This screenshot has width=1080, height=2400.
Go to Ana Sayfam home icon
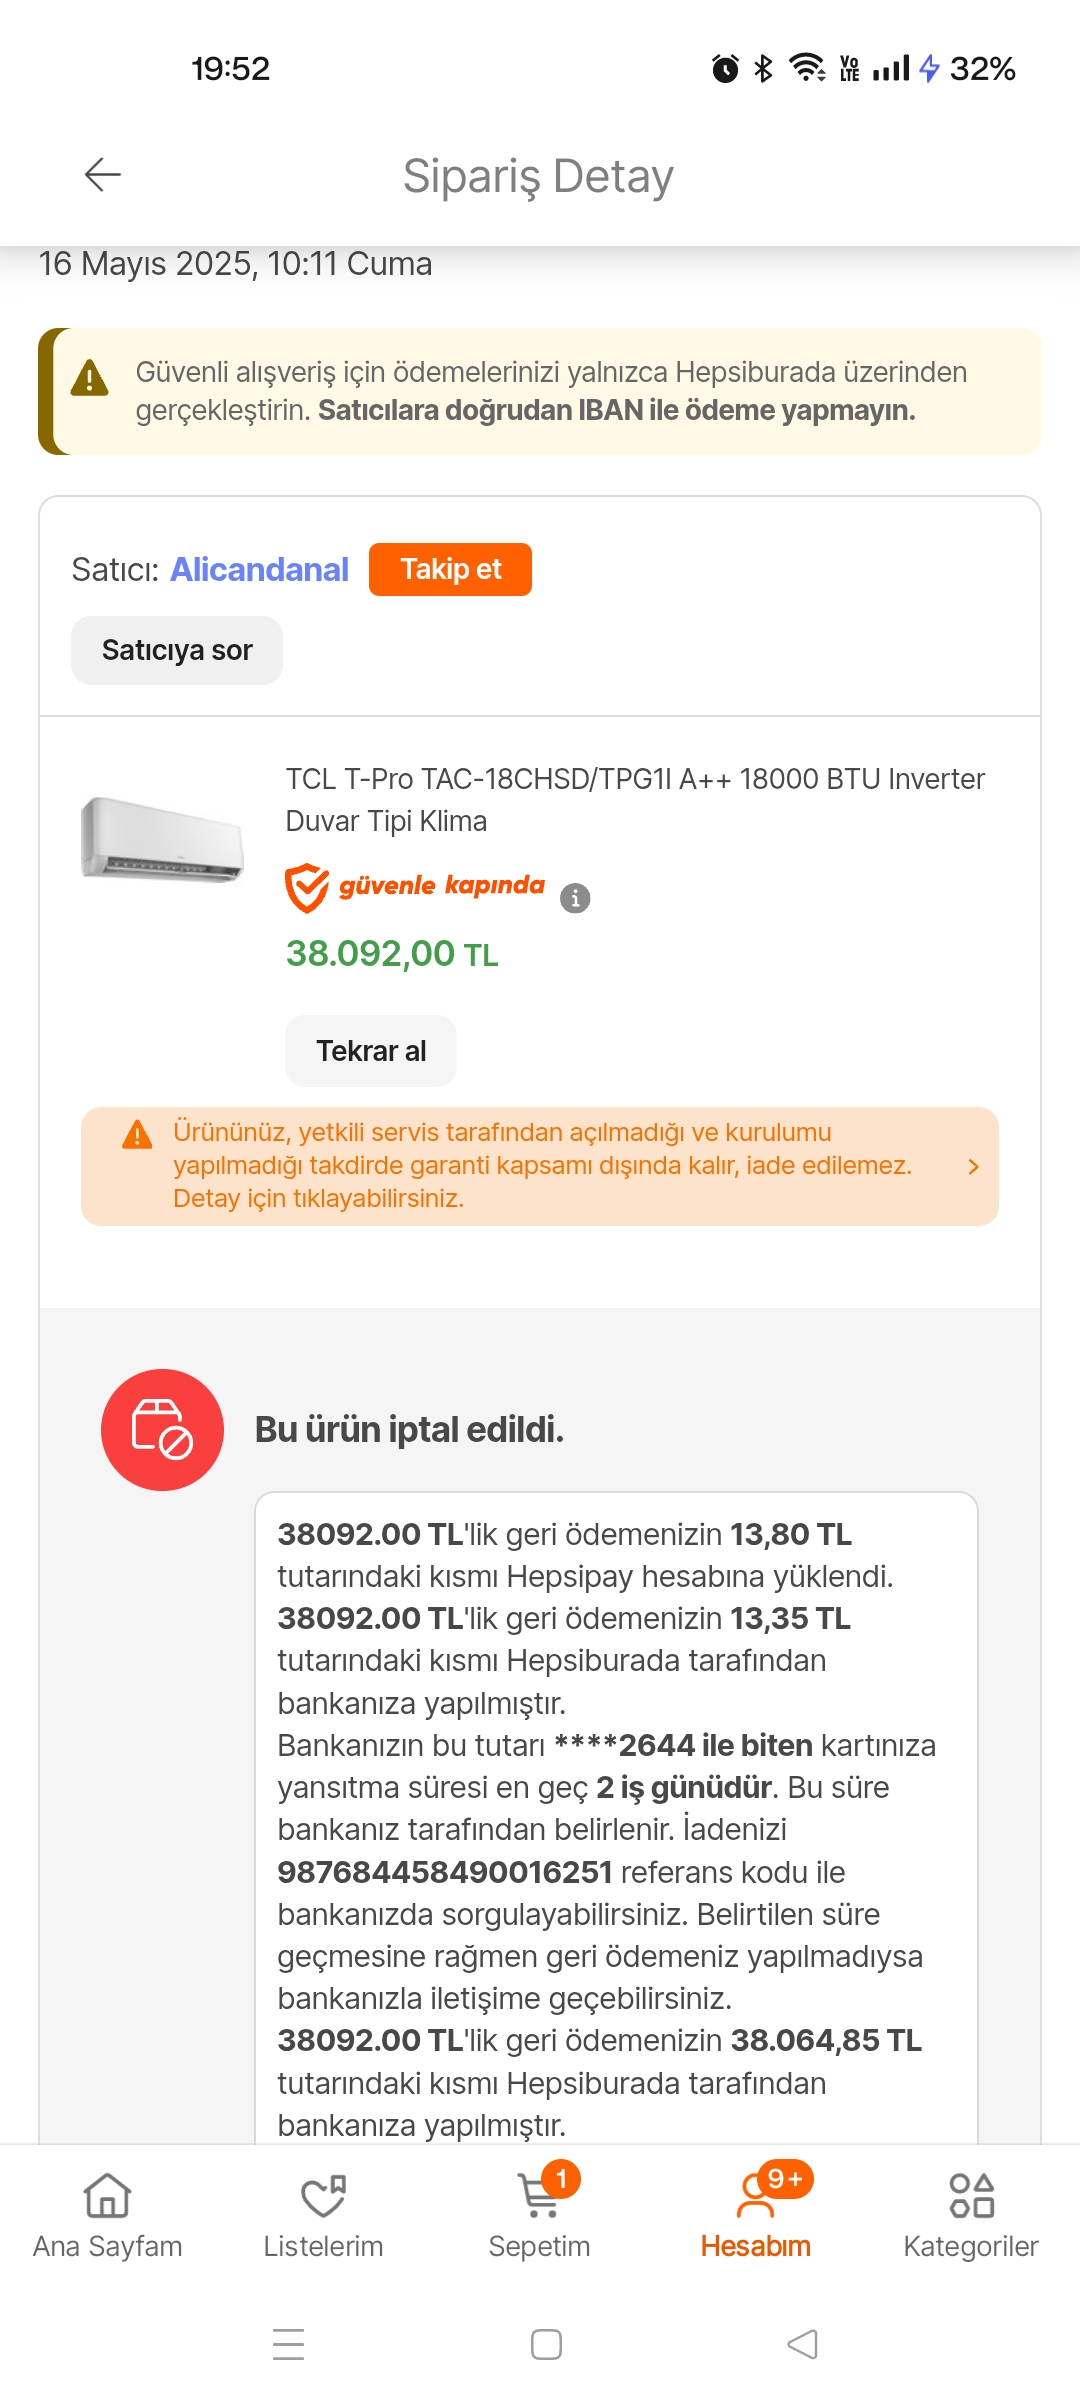[108, 2196]
